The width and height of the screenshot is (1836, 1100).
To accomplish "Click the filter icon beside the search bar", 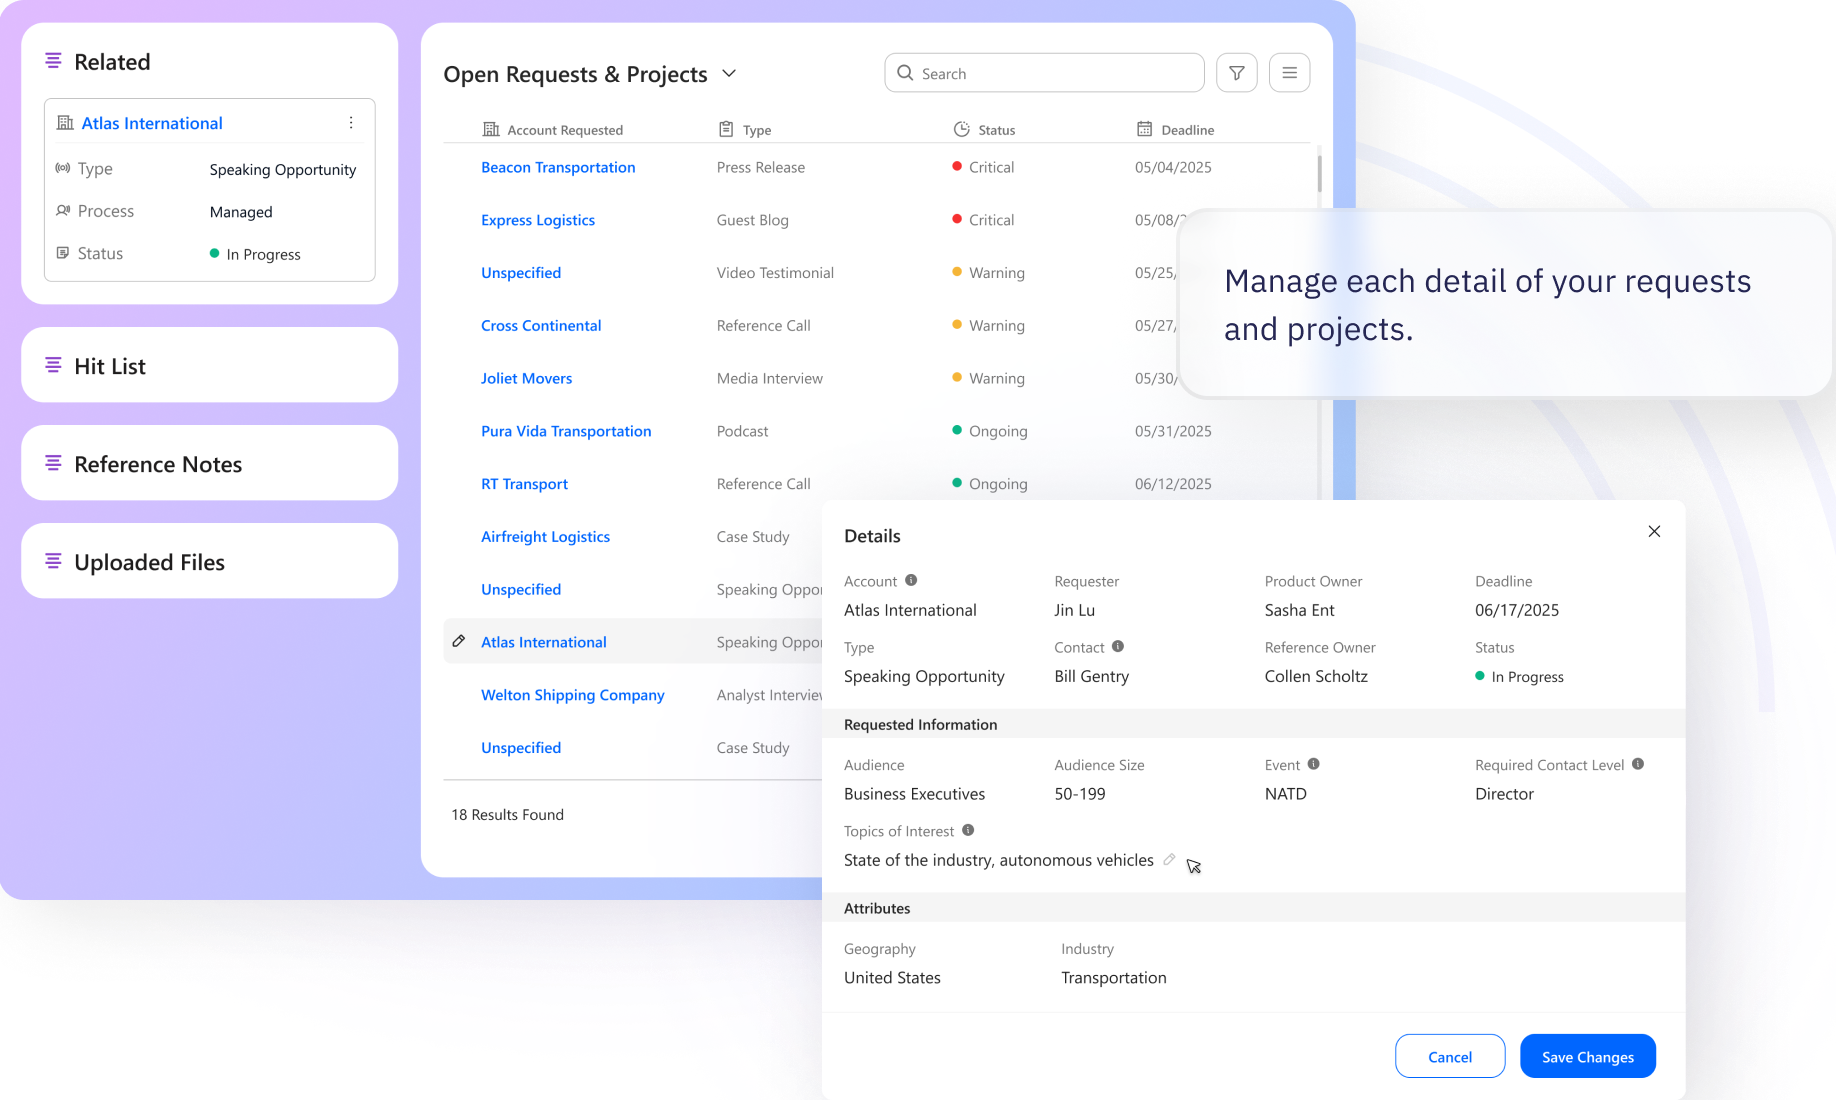I will click(1236, 72).
